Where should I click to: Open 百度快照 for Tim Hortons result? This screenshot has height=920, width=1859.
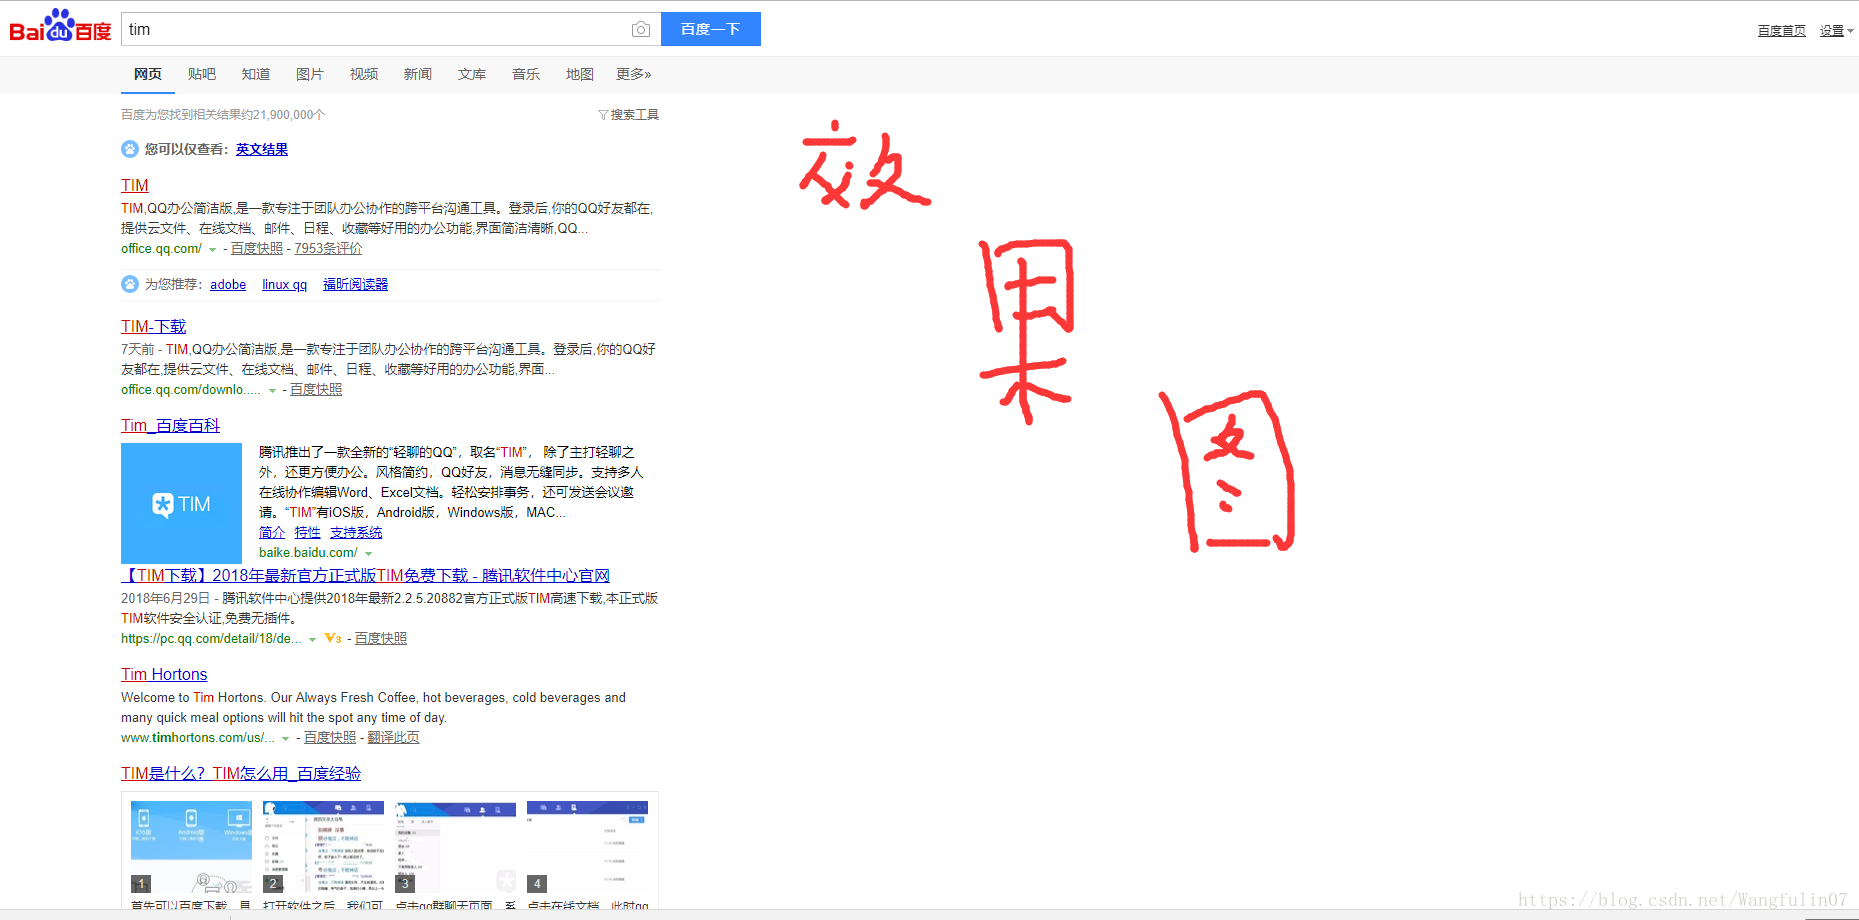pos(330,738)
